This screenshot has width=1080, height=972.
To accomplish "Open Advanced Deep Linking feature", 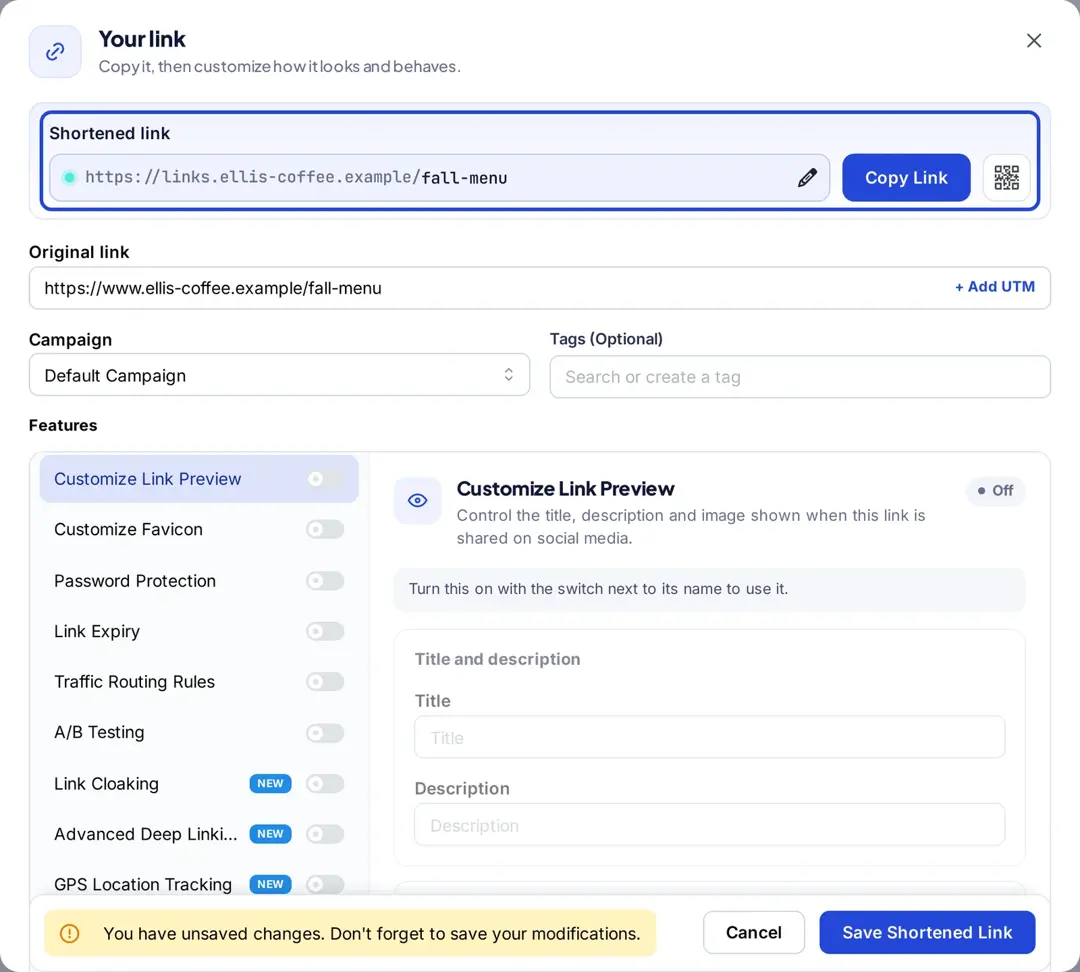I will coord(199,834).
